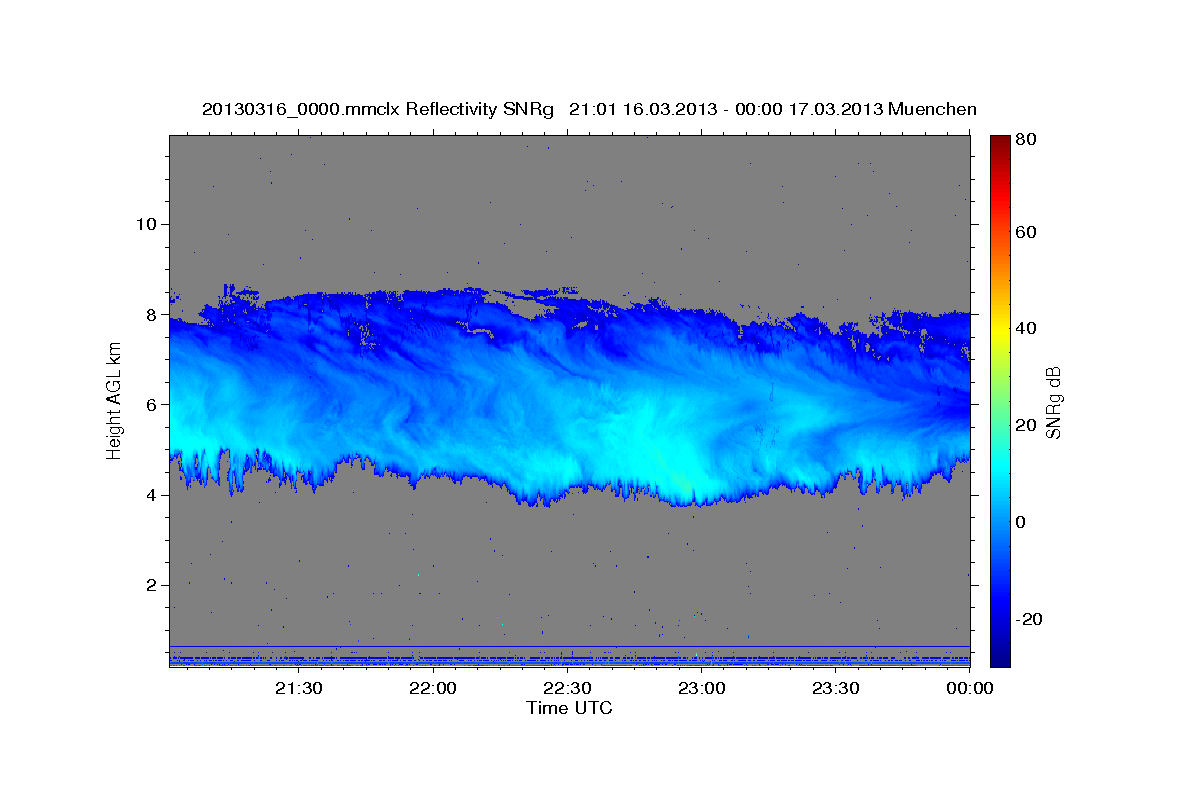Click the "Height AGL km" axis label
Image resolution: width=1200 pixels, height=800 pixels.
[x=114, y=402]
